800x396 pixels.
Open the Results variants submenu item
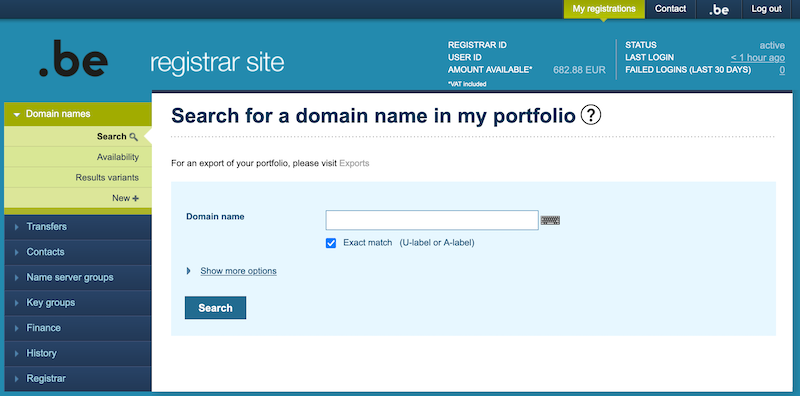[78, 178]
